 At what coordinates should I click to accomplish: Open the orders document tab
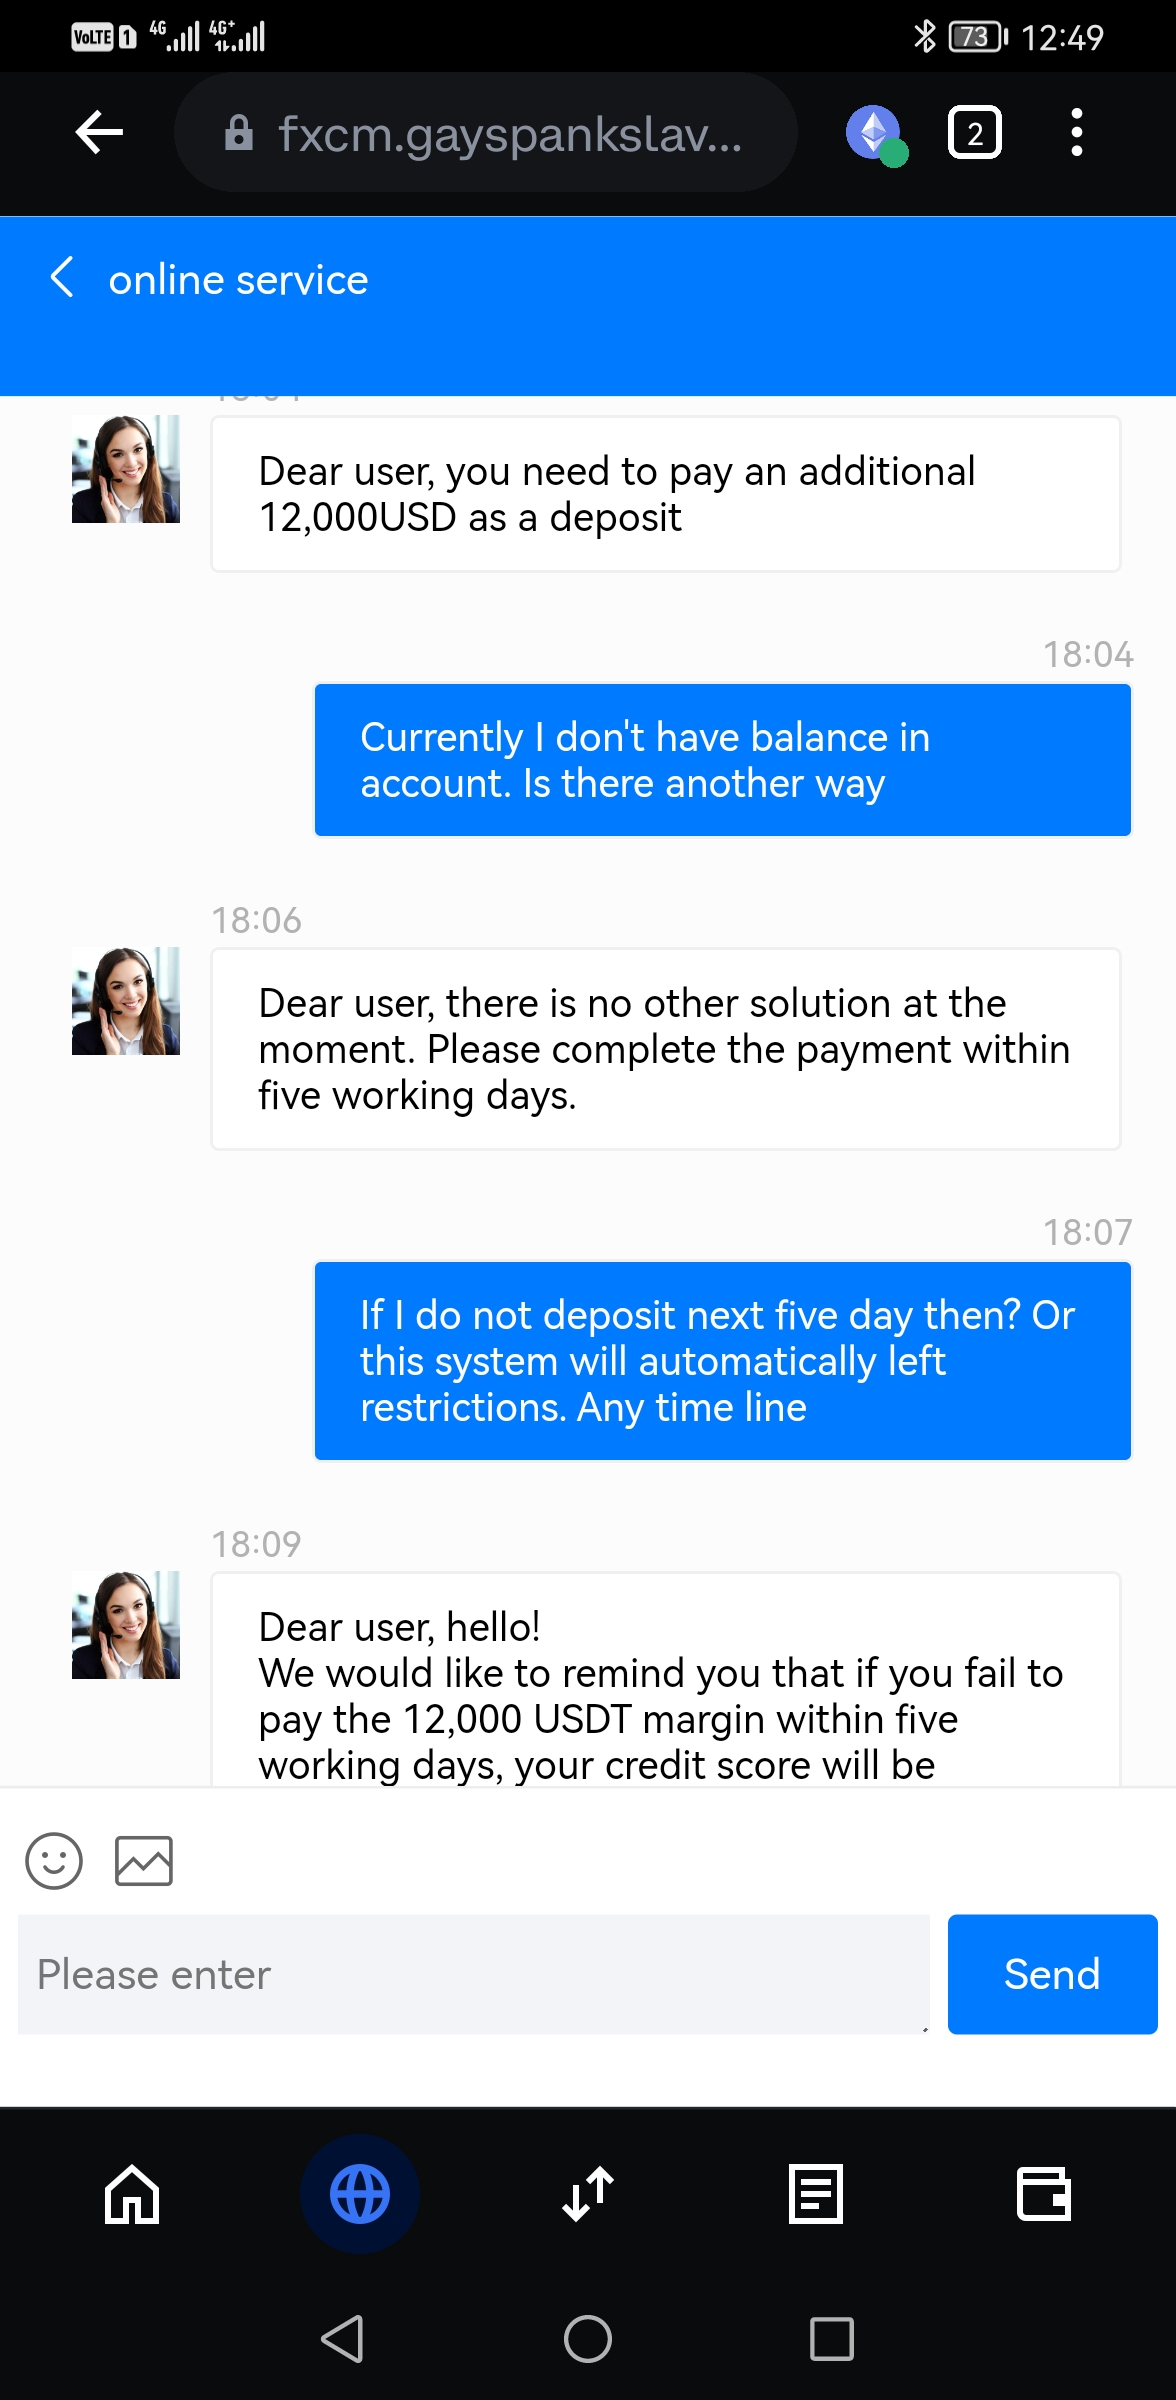[816, 2194]
